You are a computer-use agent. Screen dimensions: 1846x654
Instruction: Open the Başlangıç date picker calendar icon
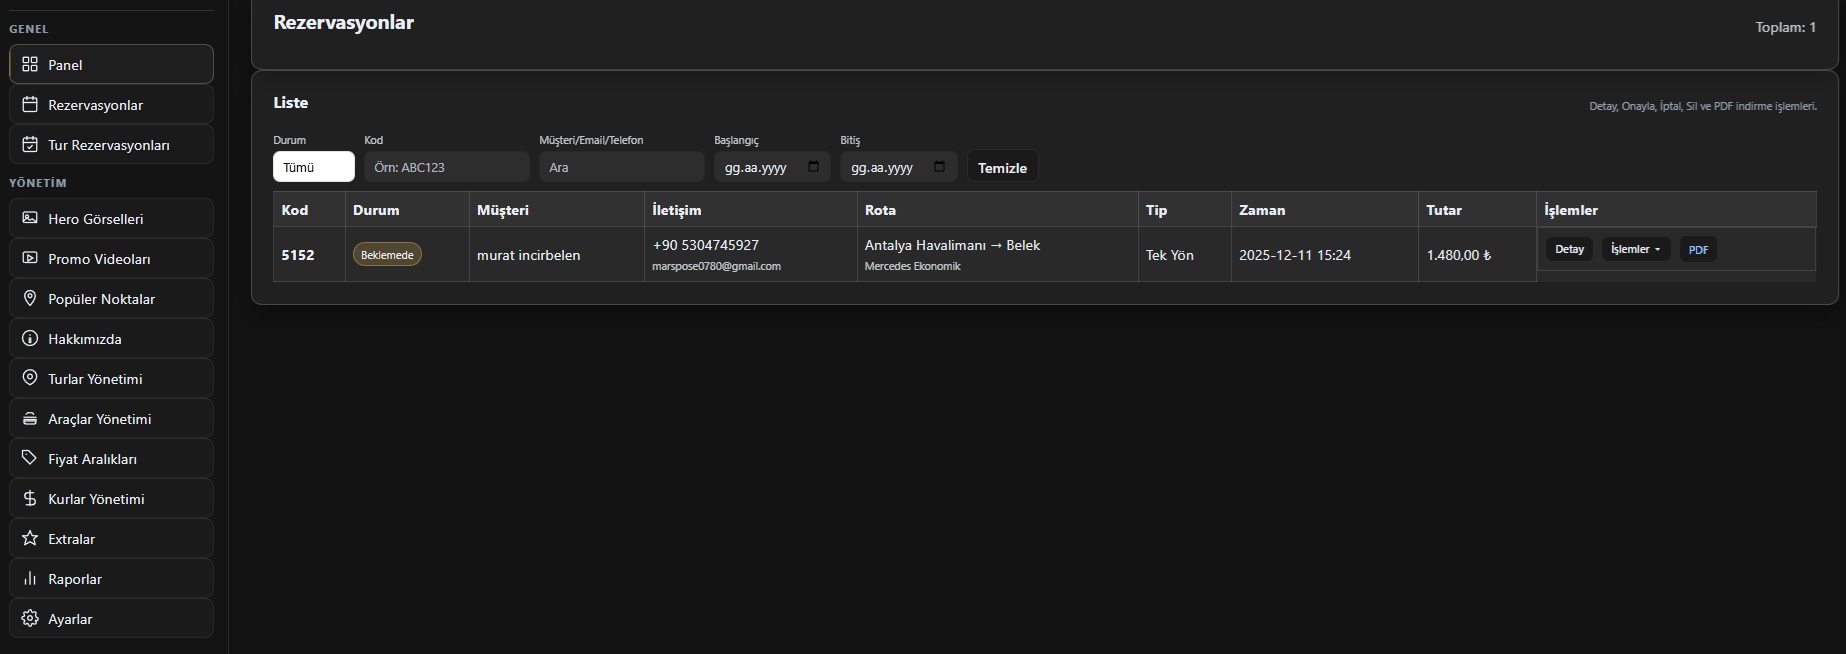click(813, 167)
